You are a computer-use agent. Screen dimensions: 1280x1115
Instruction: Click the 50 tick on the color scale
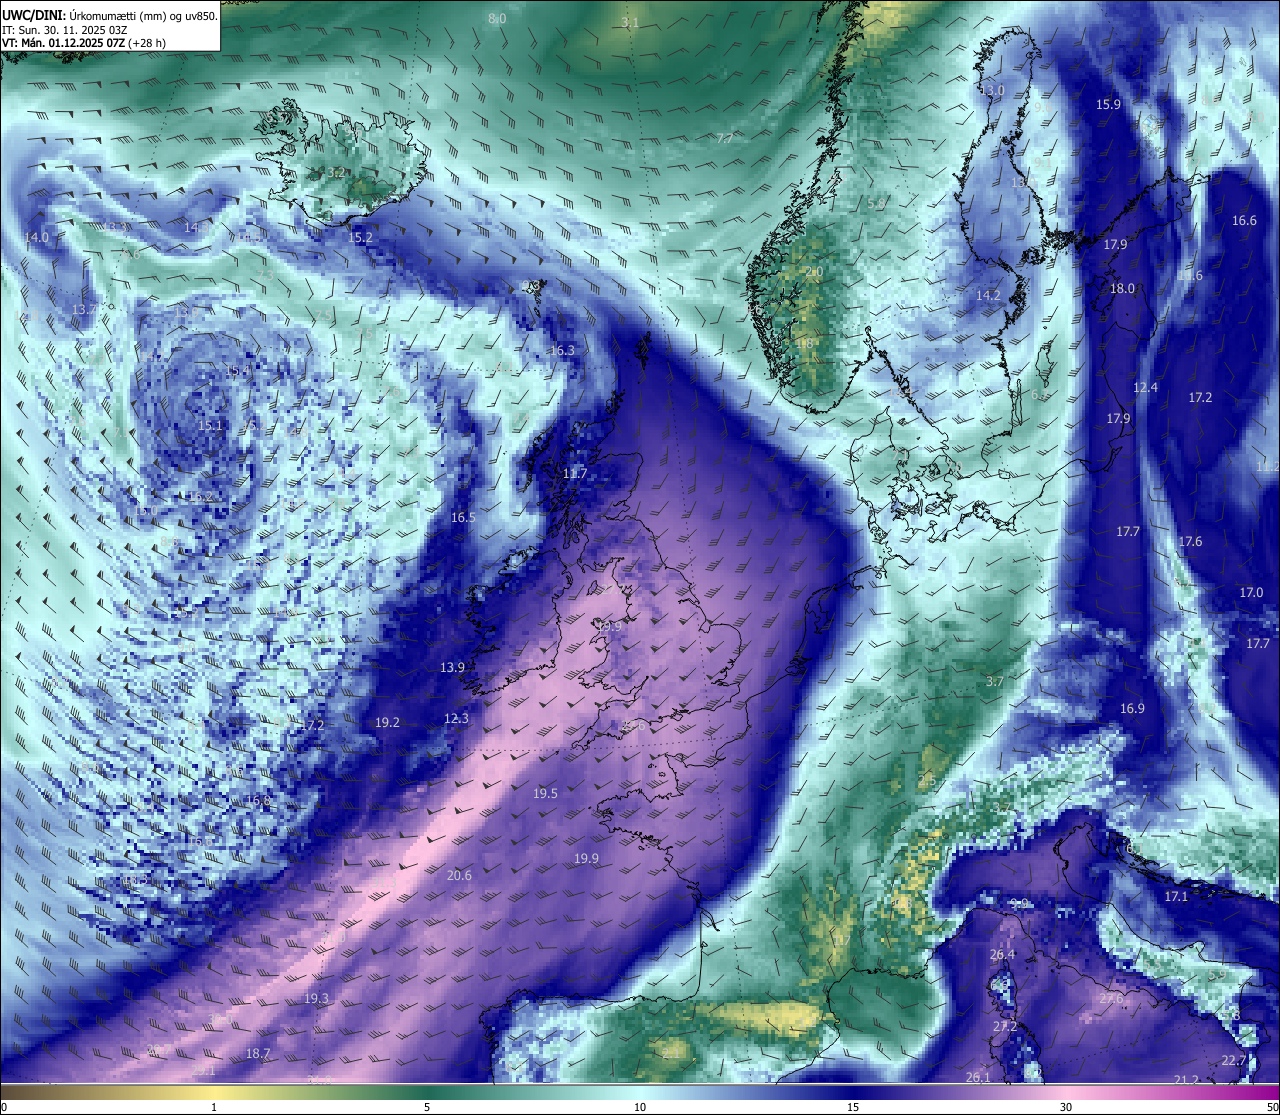1271,1107
